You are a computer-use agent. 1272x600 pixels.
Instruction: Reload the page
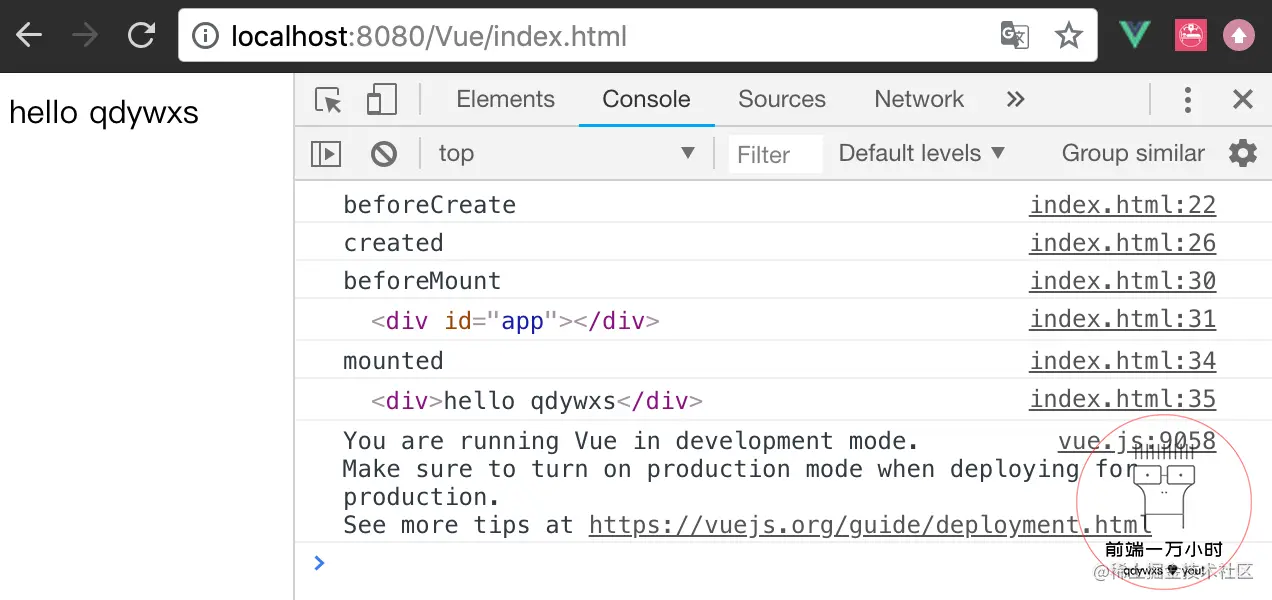(x=141, y=33)
